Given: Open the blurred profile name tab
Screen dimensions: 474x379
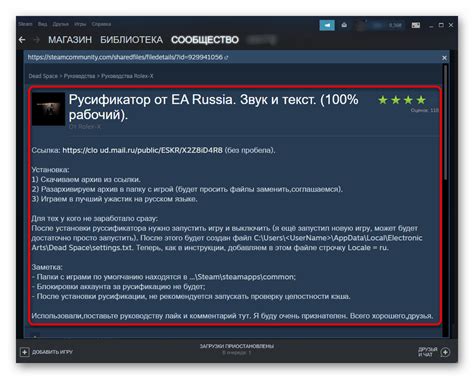Looking at the screenshot, I should click(x=262, y=40).
